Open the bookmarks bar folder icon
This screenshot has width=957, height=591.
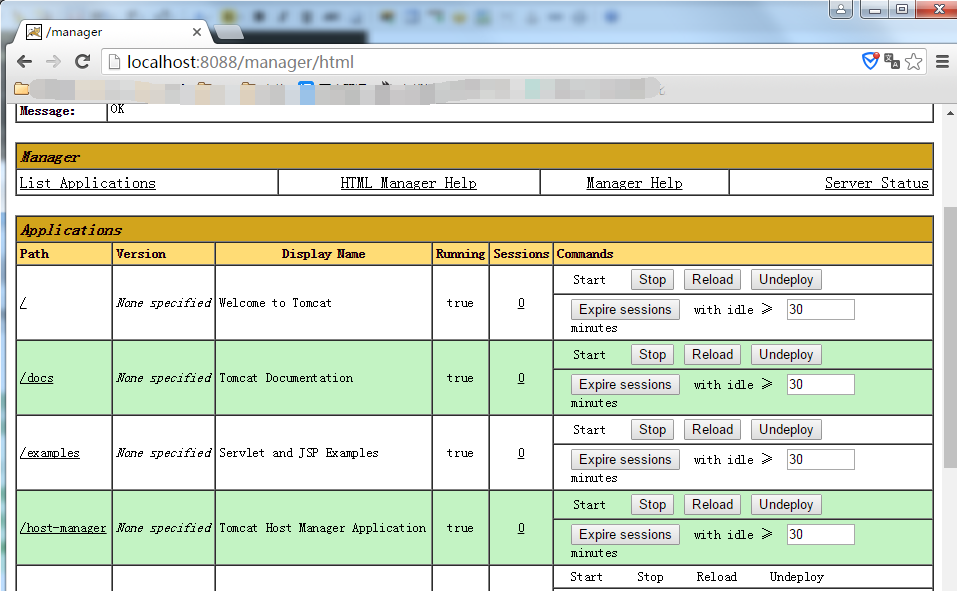point(22,89)
